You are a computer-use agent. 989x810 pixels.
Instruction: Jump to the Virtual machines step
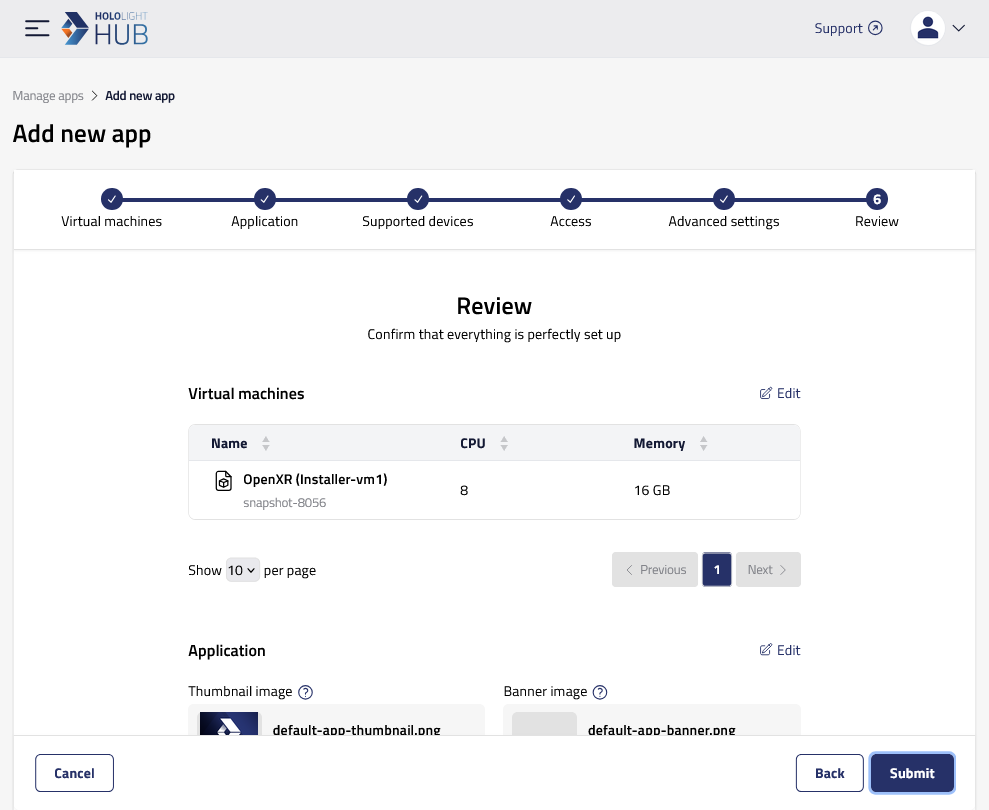pyautogui.click(x=112, y=199)
